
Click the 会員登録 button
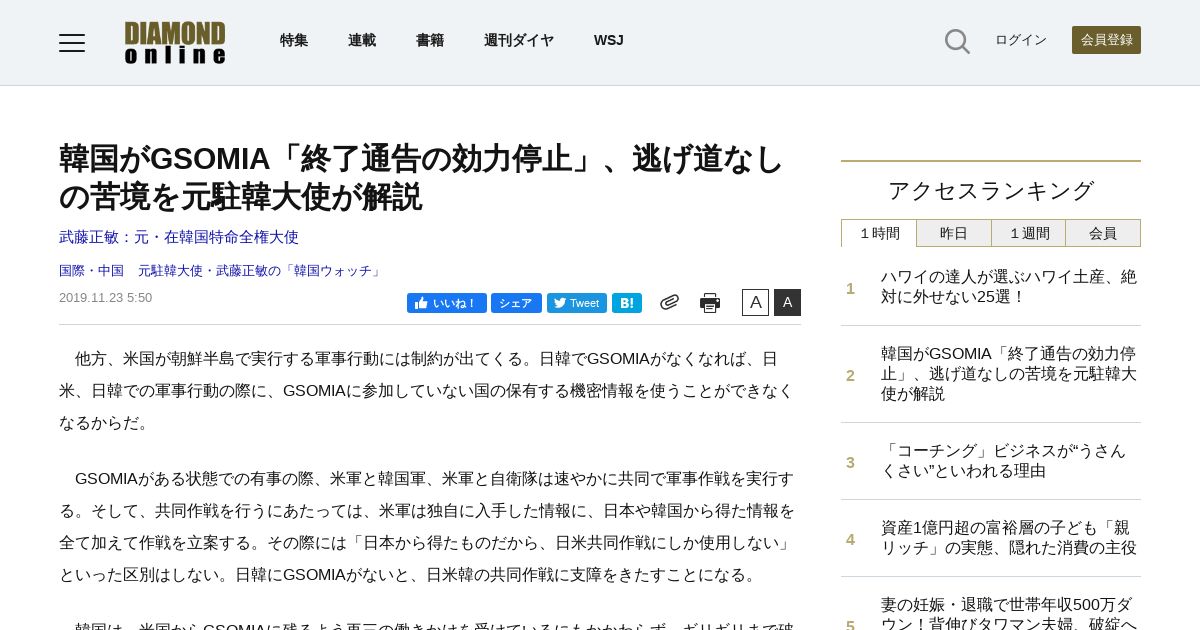click(1106, 40)
